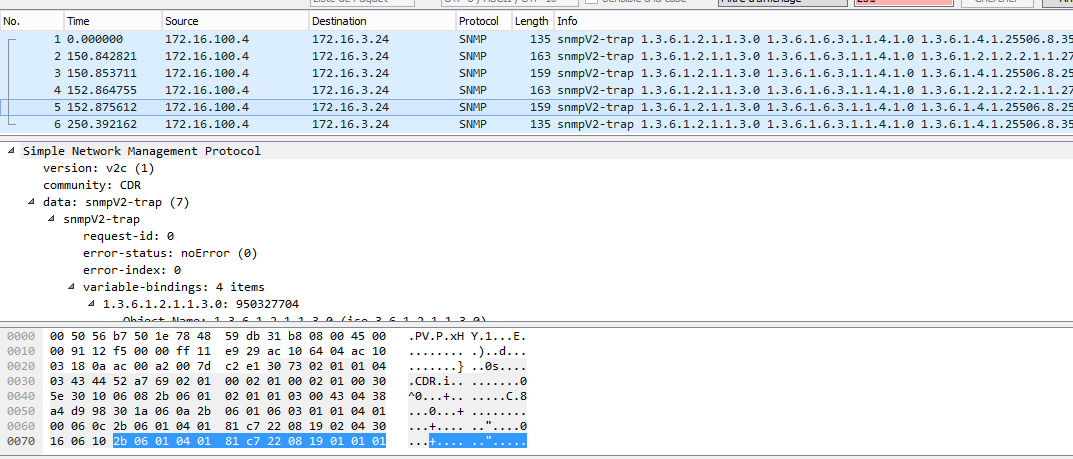Click destination 172.16.3.24 in packet 3

pyautogui.click(x=350, y=73)
